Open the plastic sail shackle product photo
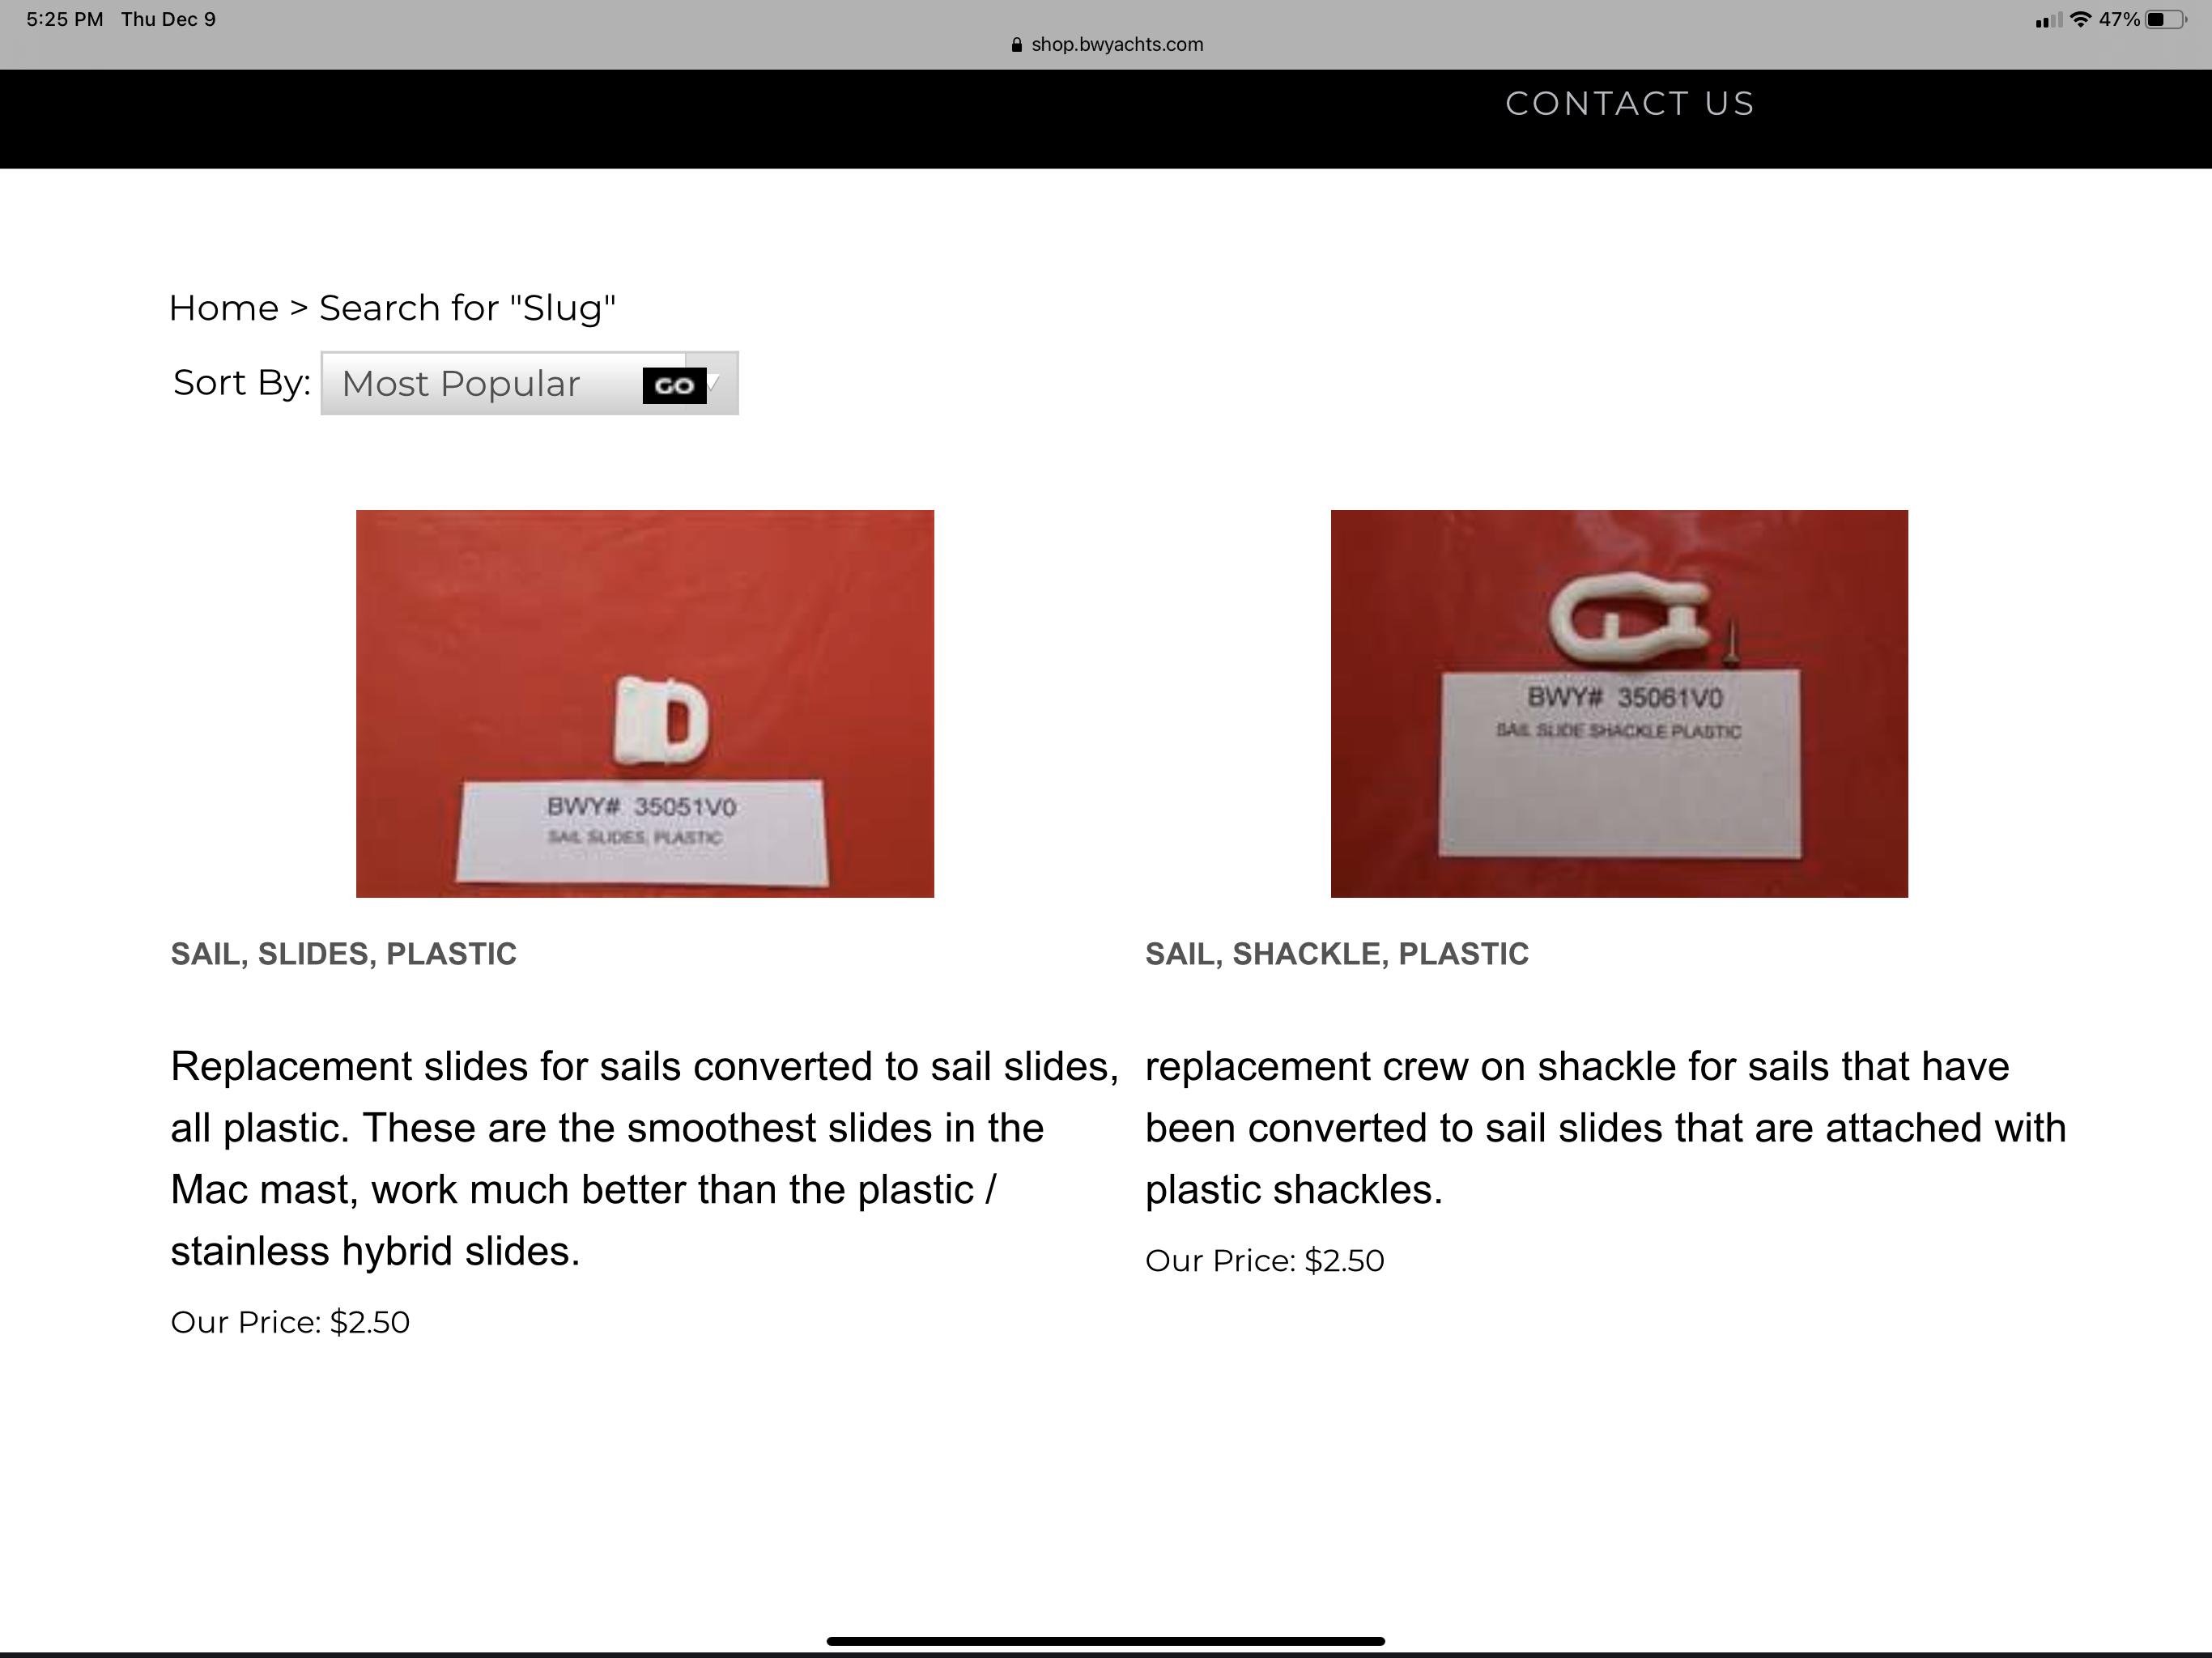This screenshot has width=2212, height=1658. [x=1619, y=703]
